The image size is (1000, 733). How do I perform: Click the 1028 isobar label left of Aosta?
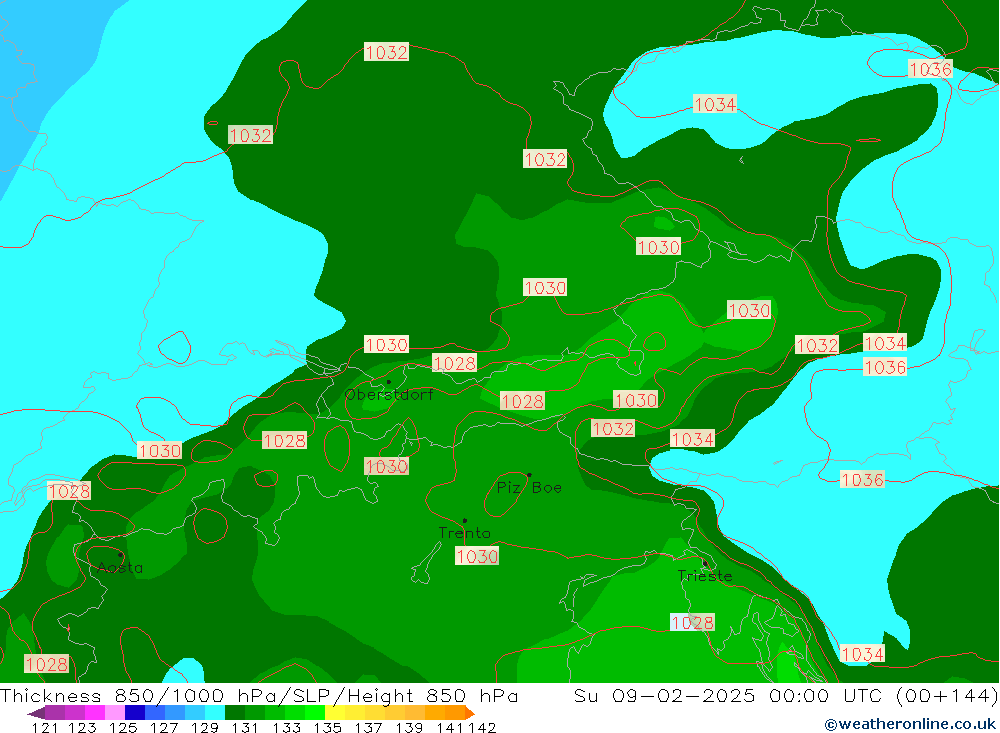point(69,491)
